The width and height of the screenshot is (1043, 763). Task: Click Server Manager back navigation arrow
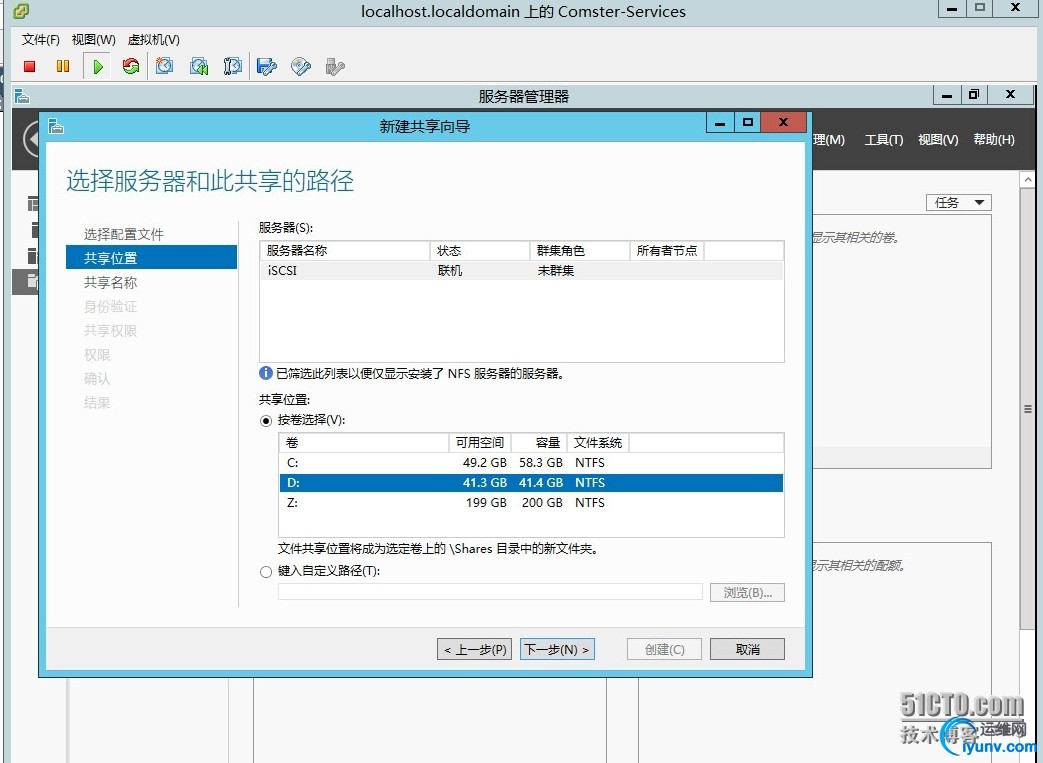(x=31, y=140)
